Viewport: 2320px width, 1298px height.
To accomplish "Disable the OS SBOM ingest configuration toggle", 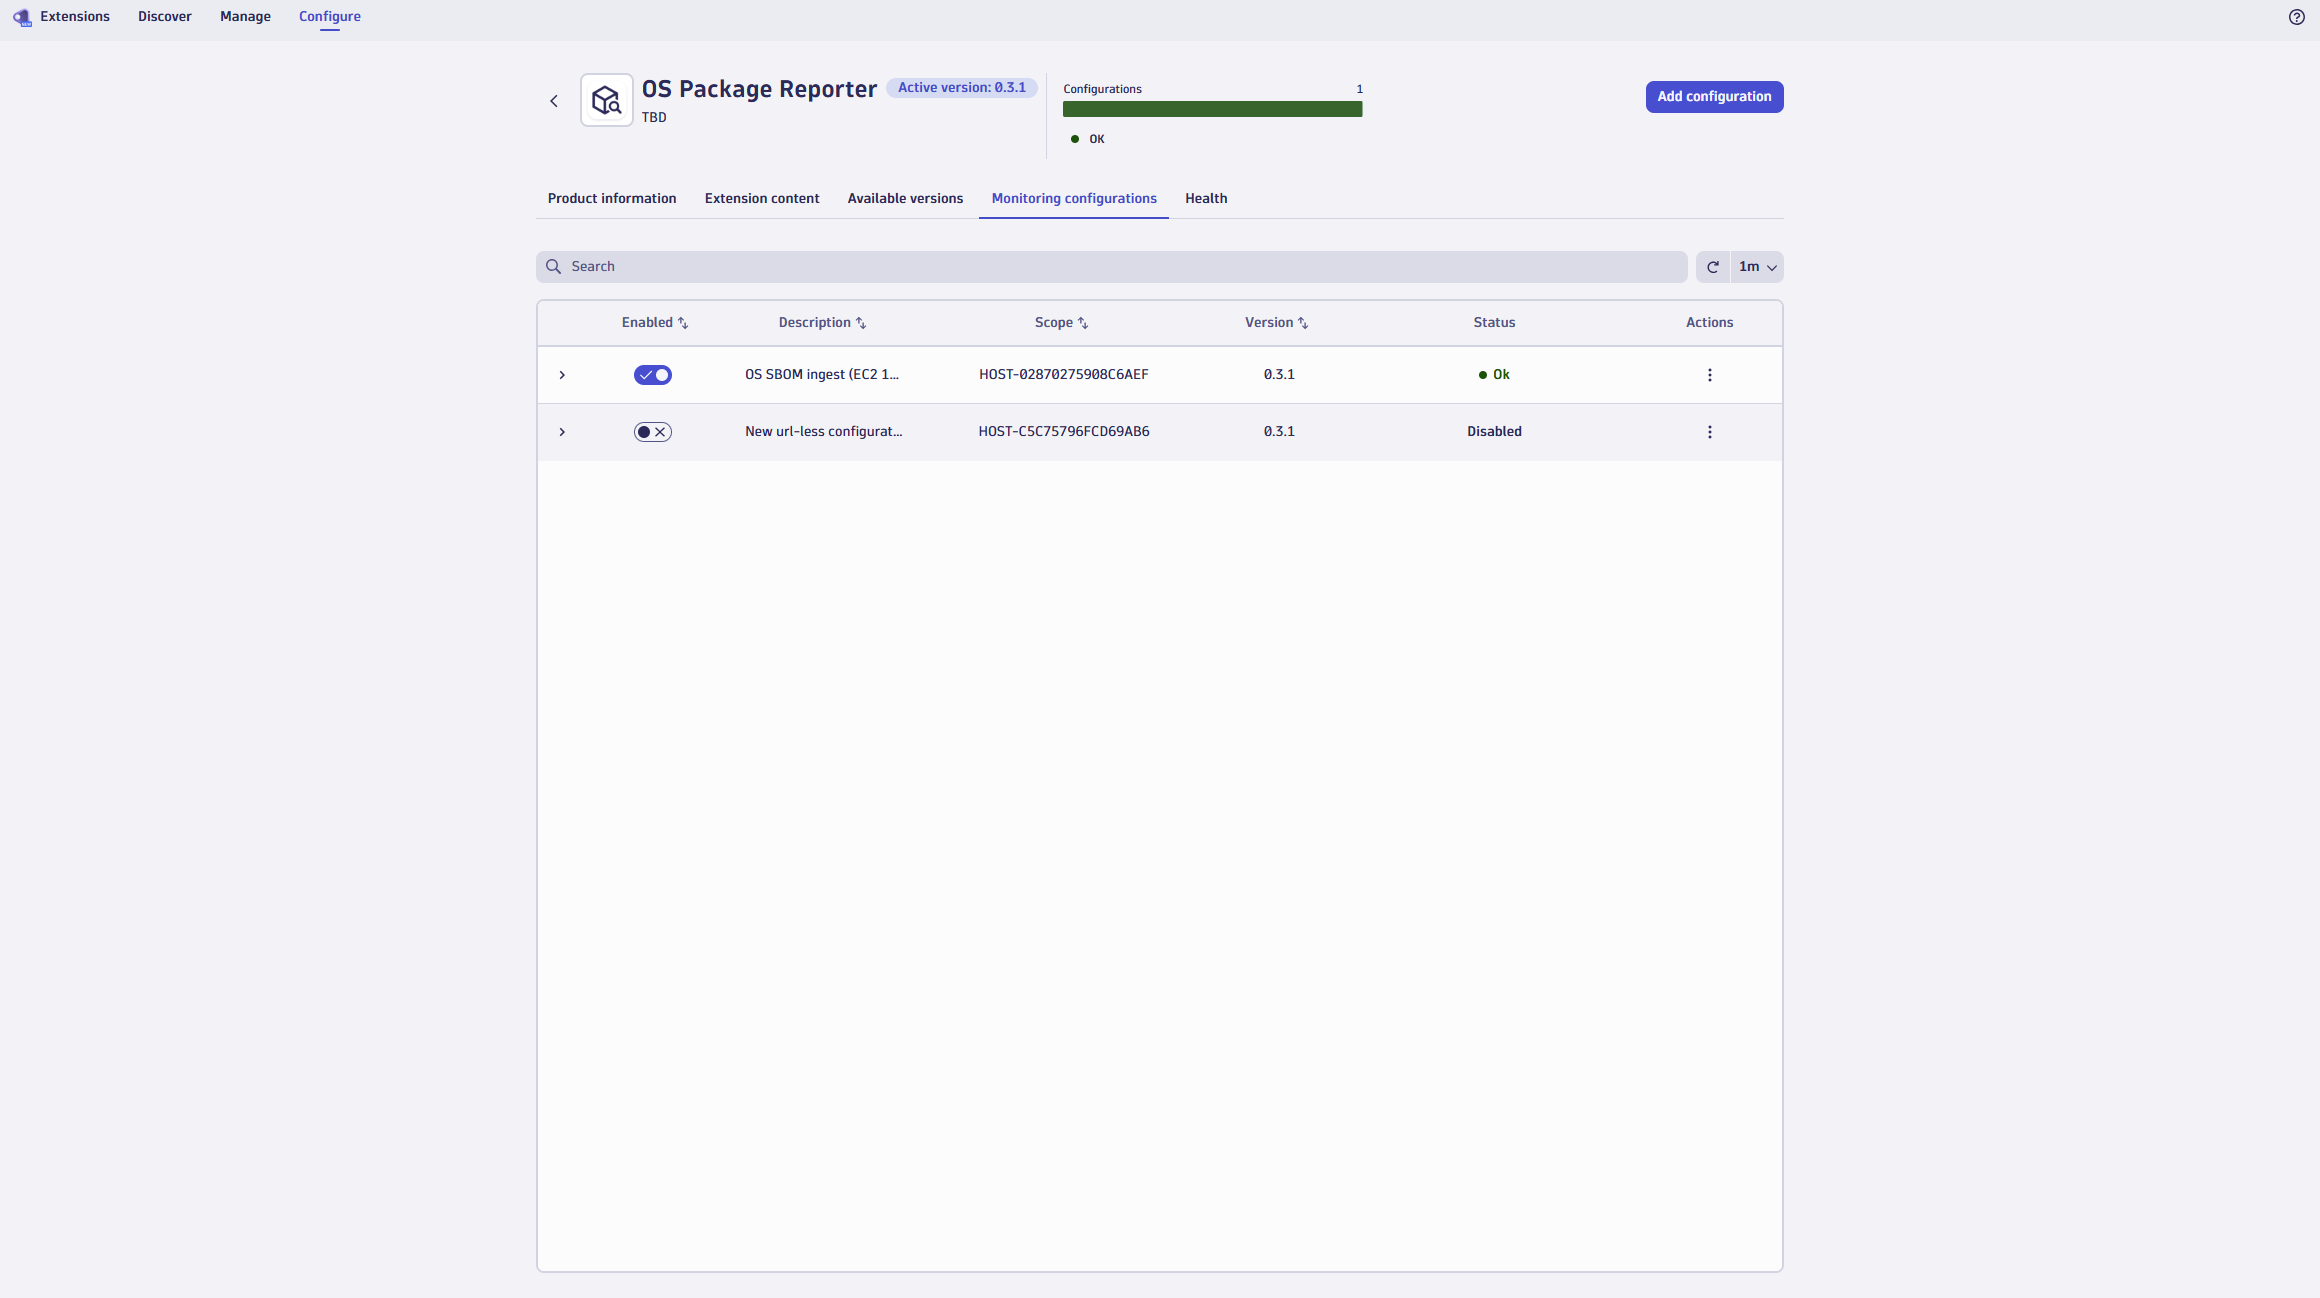I will (x=653, y=375).
